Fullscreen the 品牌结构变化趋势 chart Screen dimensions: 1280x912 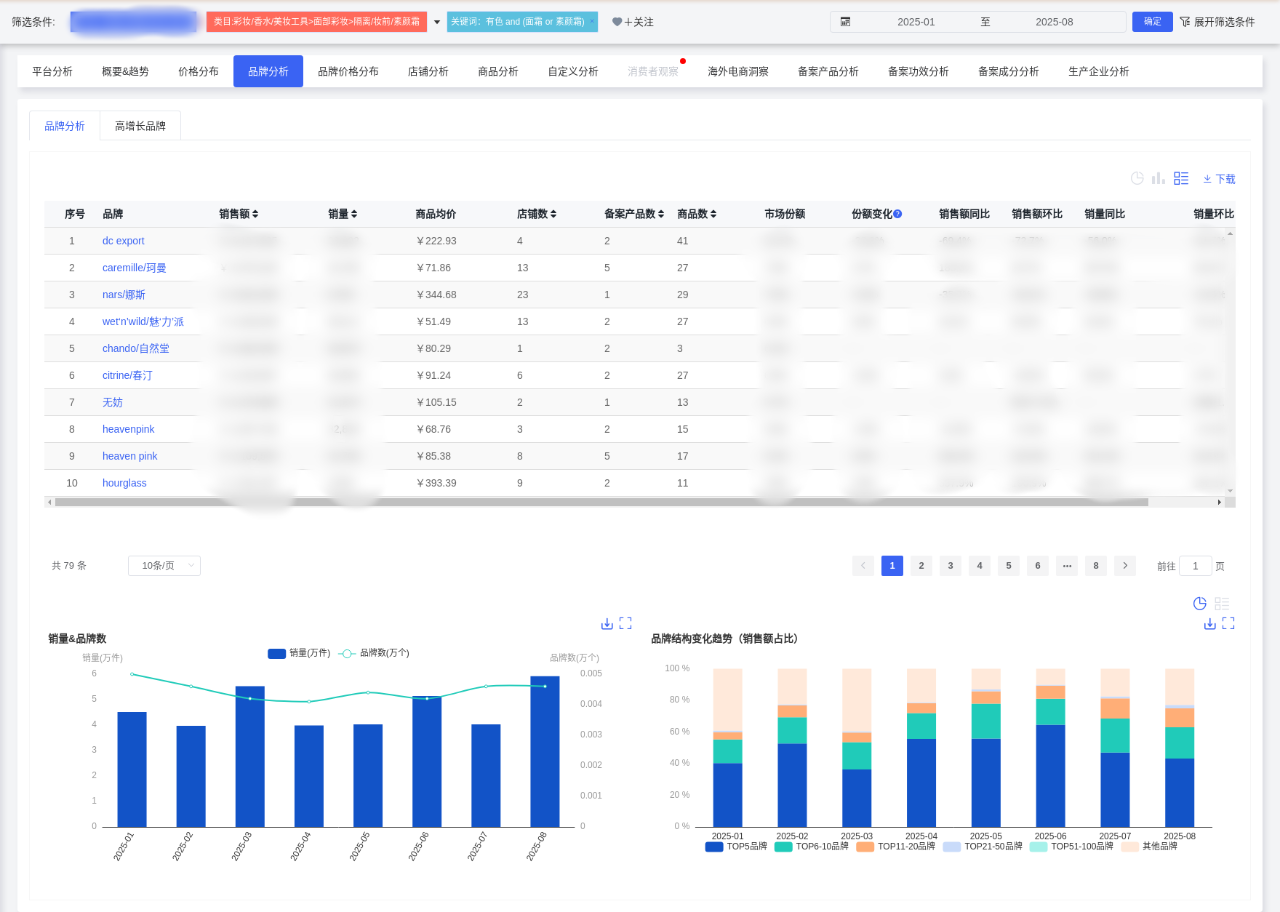tap(1228, 623)
